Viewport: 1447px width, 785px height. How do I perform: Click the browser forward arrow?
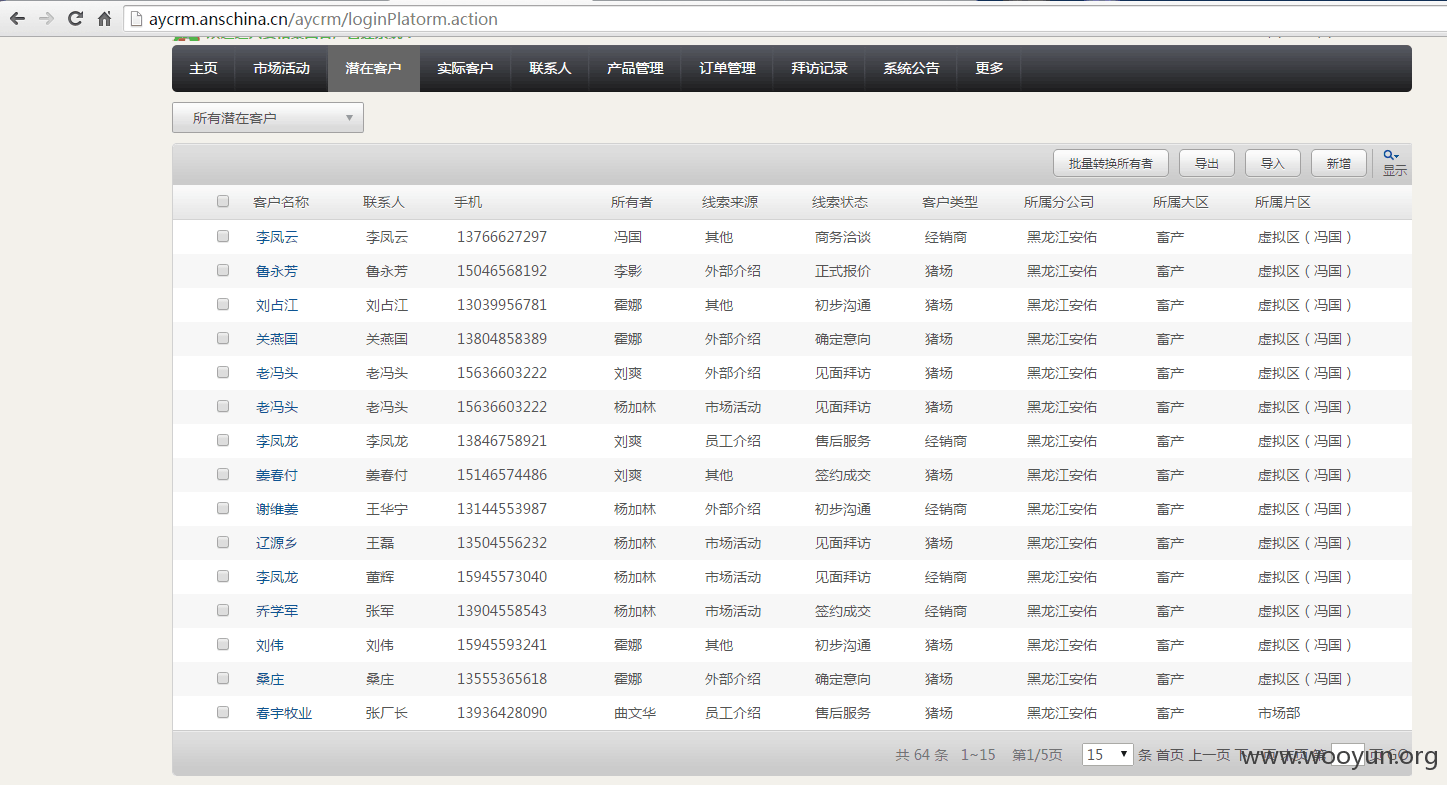click(46, 19)
